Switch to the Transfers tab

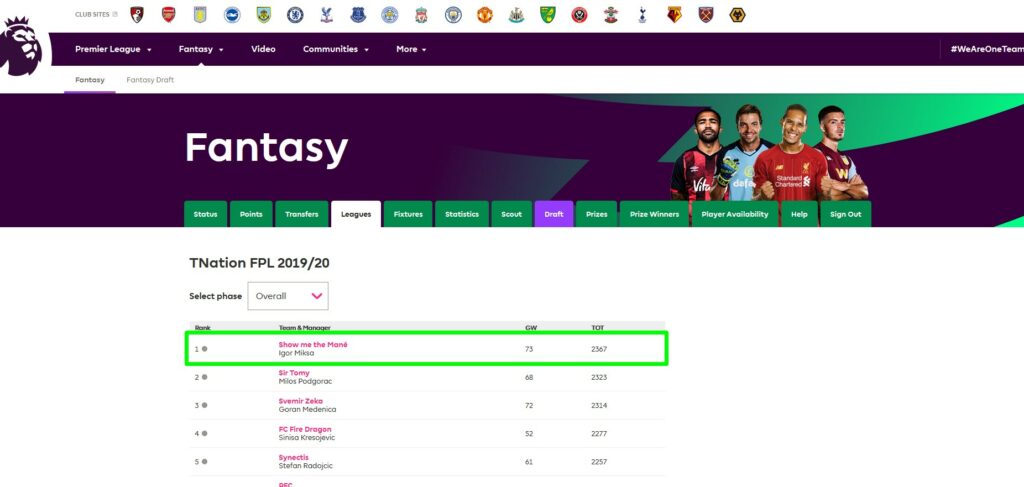pyautogui.click(x=302, y=214)
